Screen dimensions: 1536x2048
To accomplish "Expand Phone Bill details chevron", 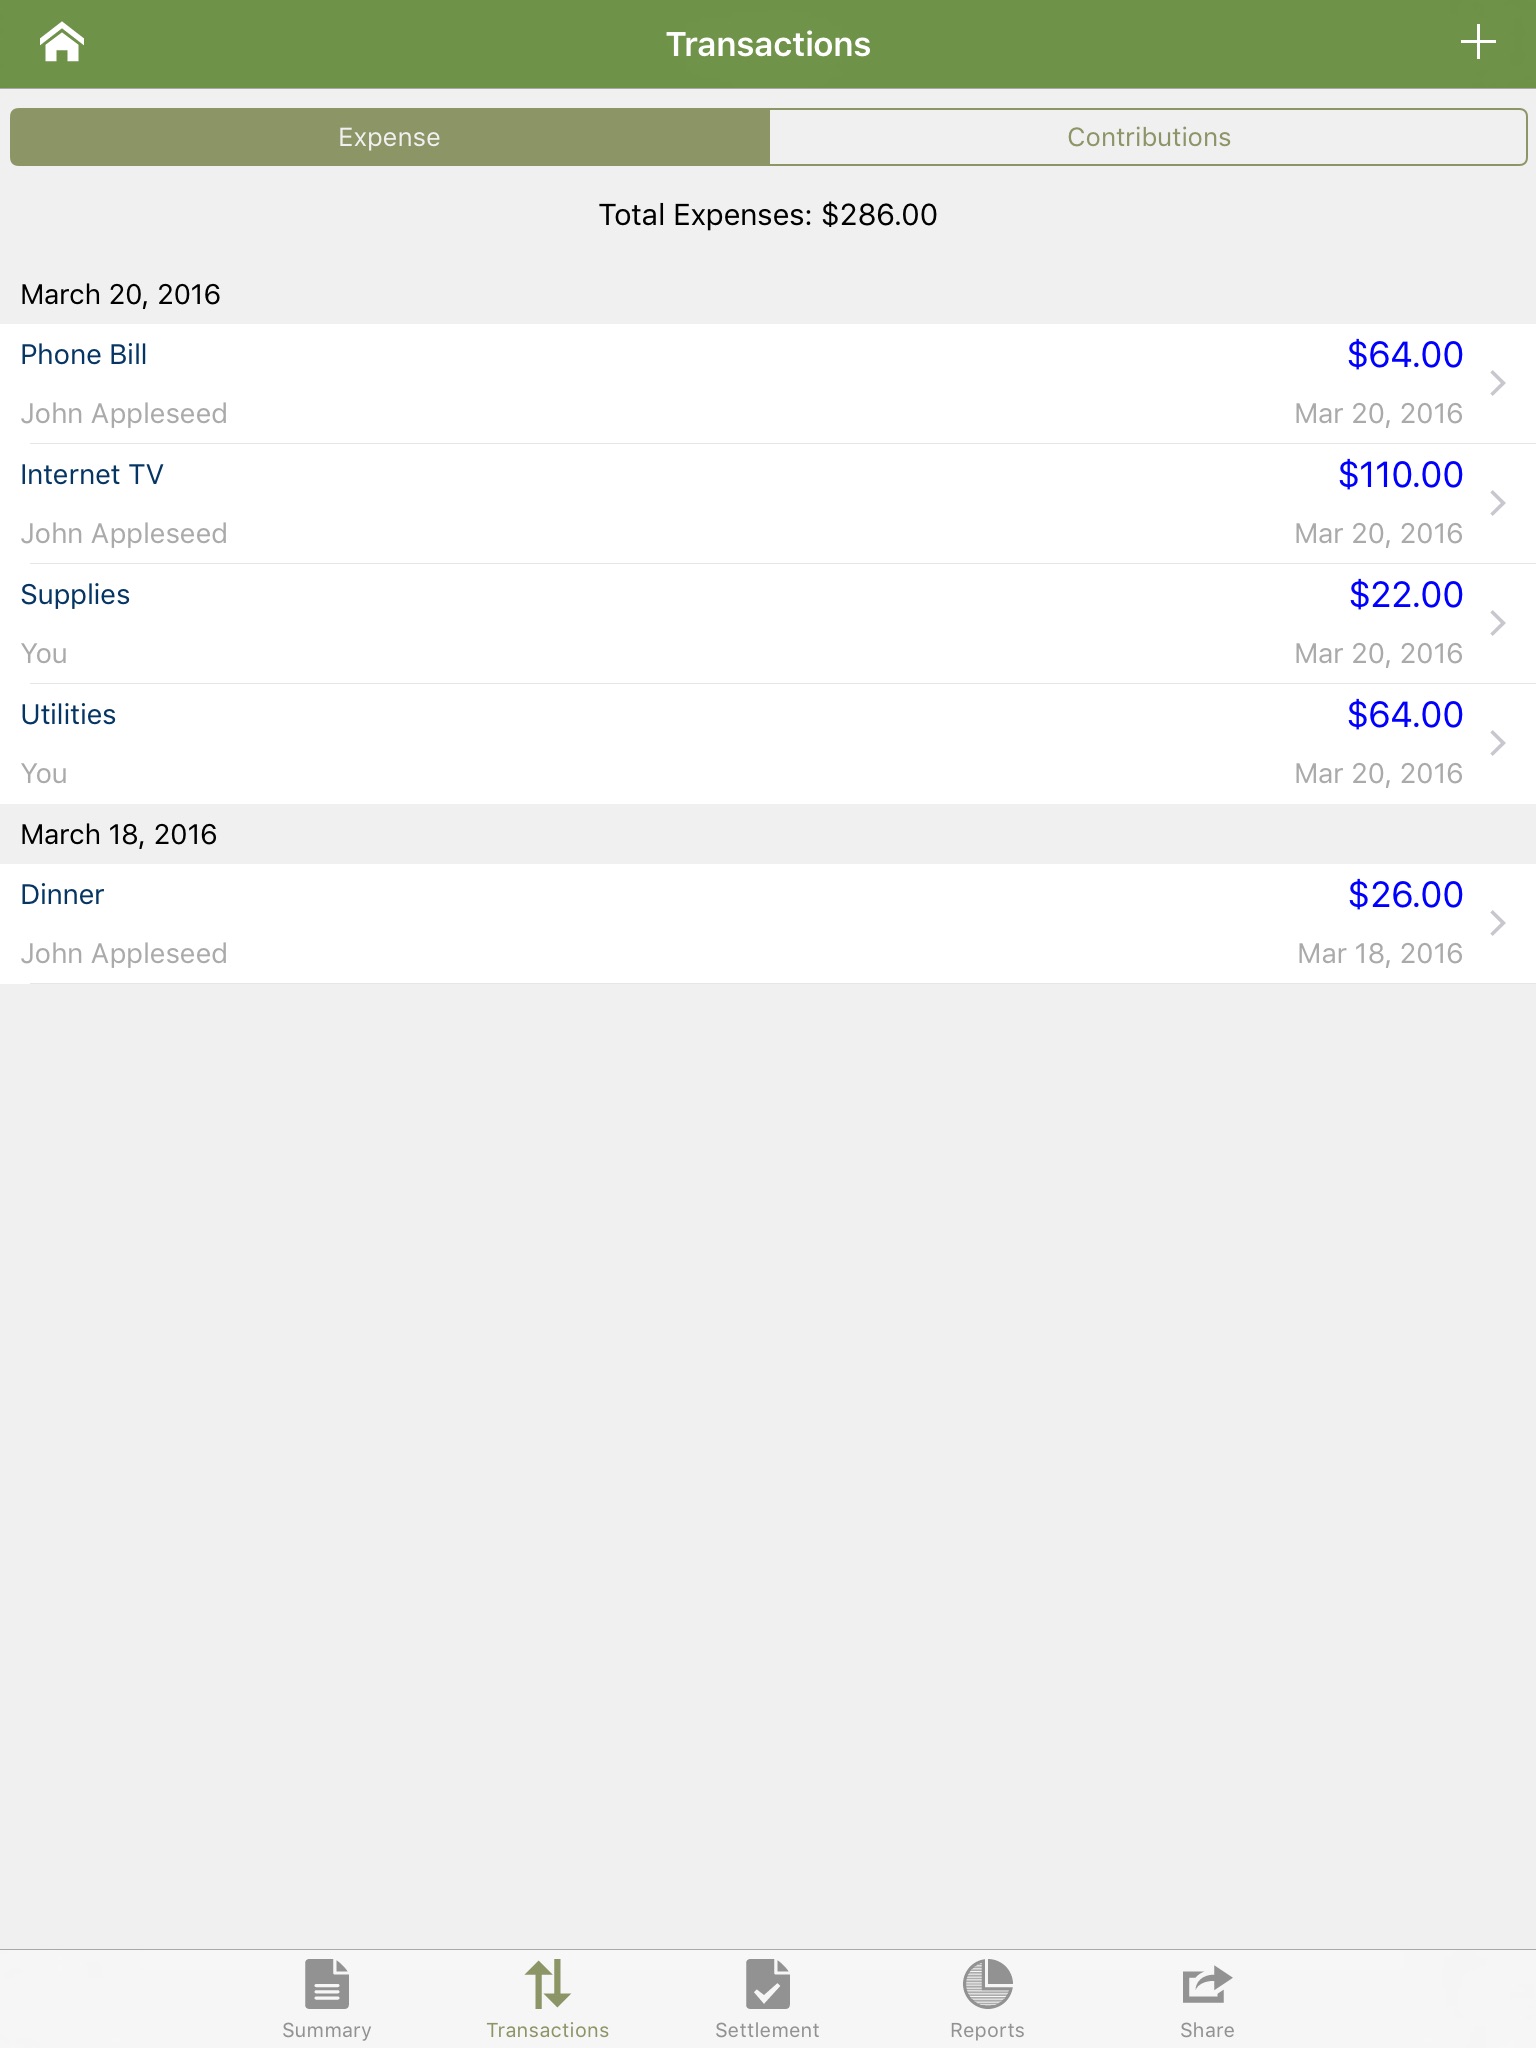I will click(x=1497, y=383).
